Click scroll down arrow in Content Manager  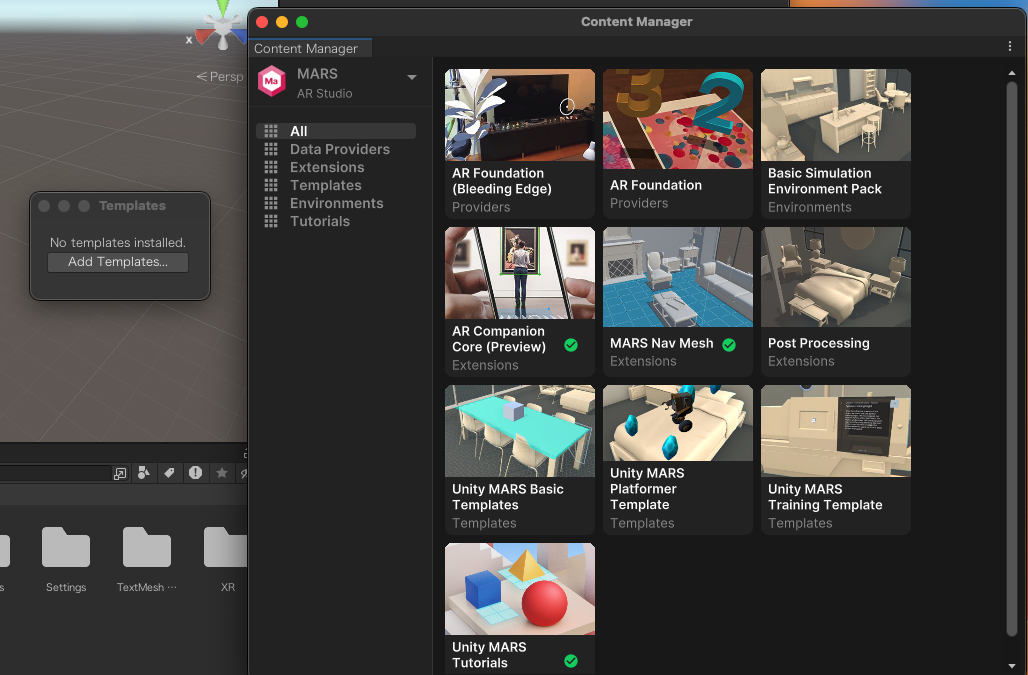point(1012,666)
